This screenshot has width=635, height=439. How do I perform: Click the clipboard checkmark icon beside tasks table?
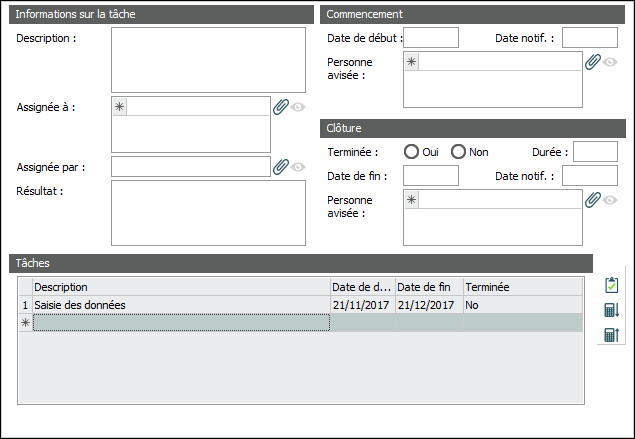611,286
